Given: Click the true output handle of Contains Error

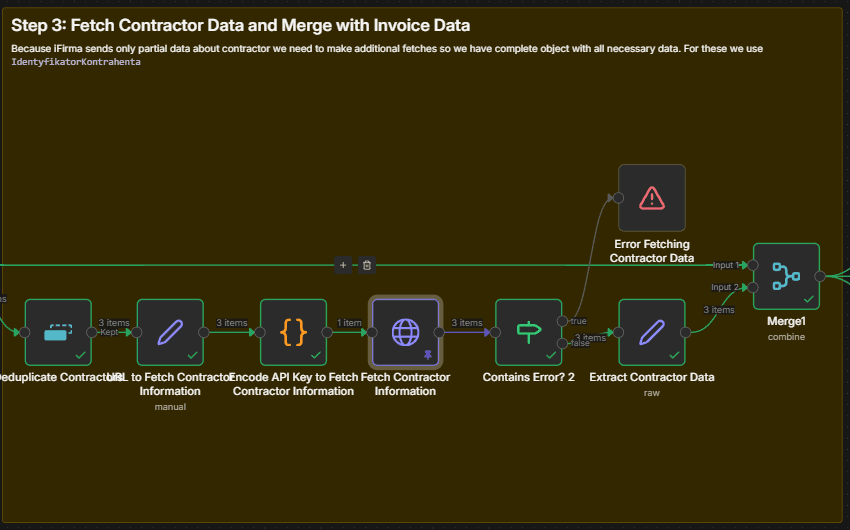Looking at the screenshot, I should 563,321.
